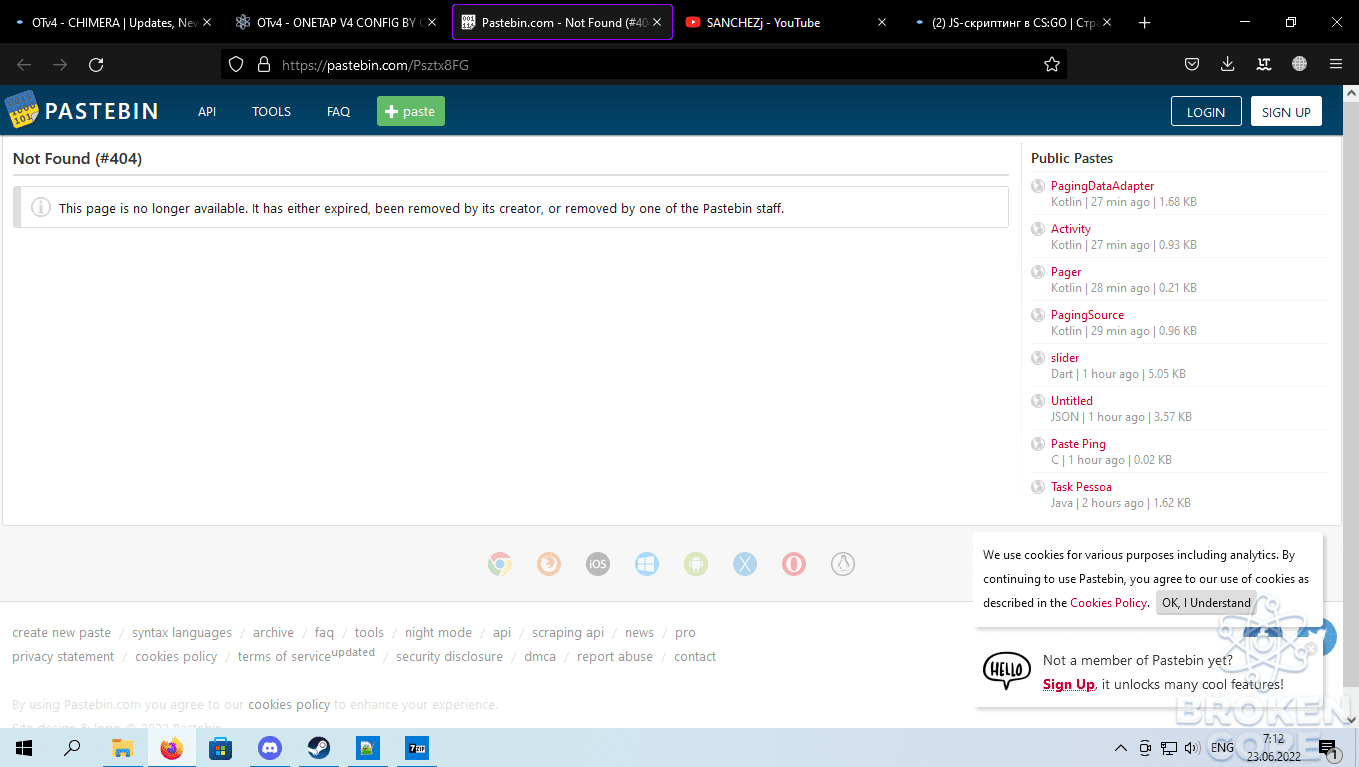Bookmark this page with the star icon
This screenshot has width=1359, height=767.
click(1051, 65)
